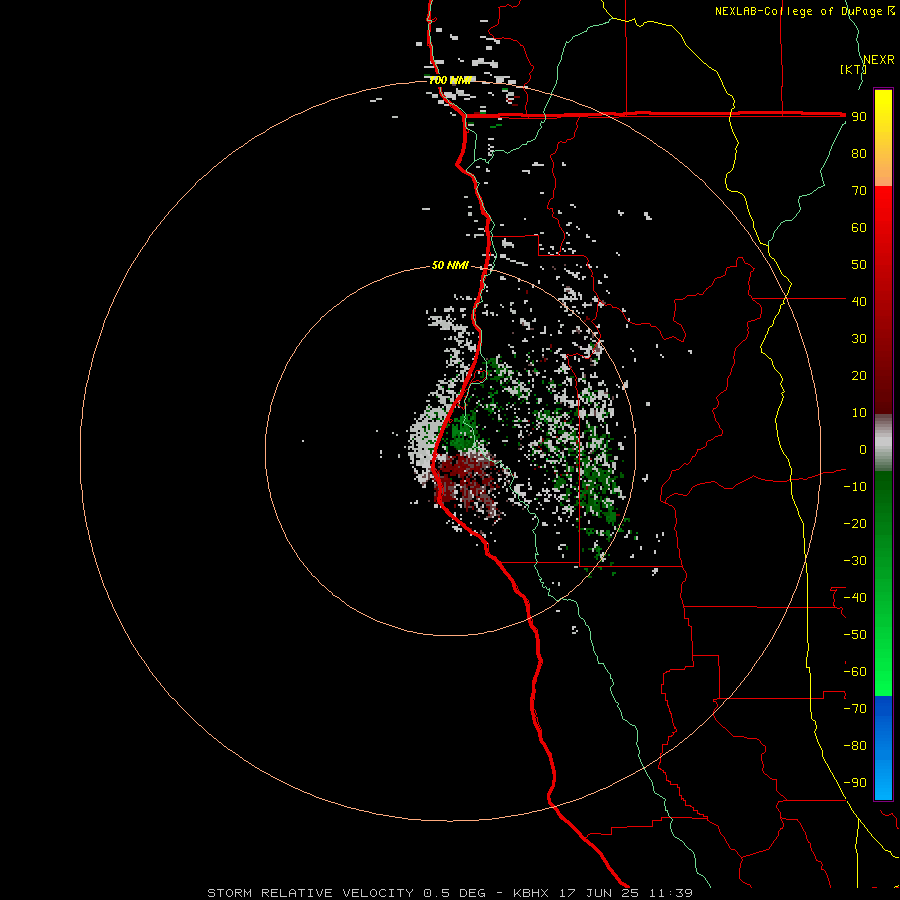Viewport: 900px width, 900px height.
Task: Click the positive 90 scale value
Action: click(859, 117)
